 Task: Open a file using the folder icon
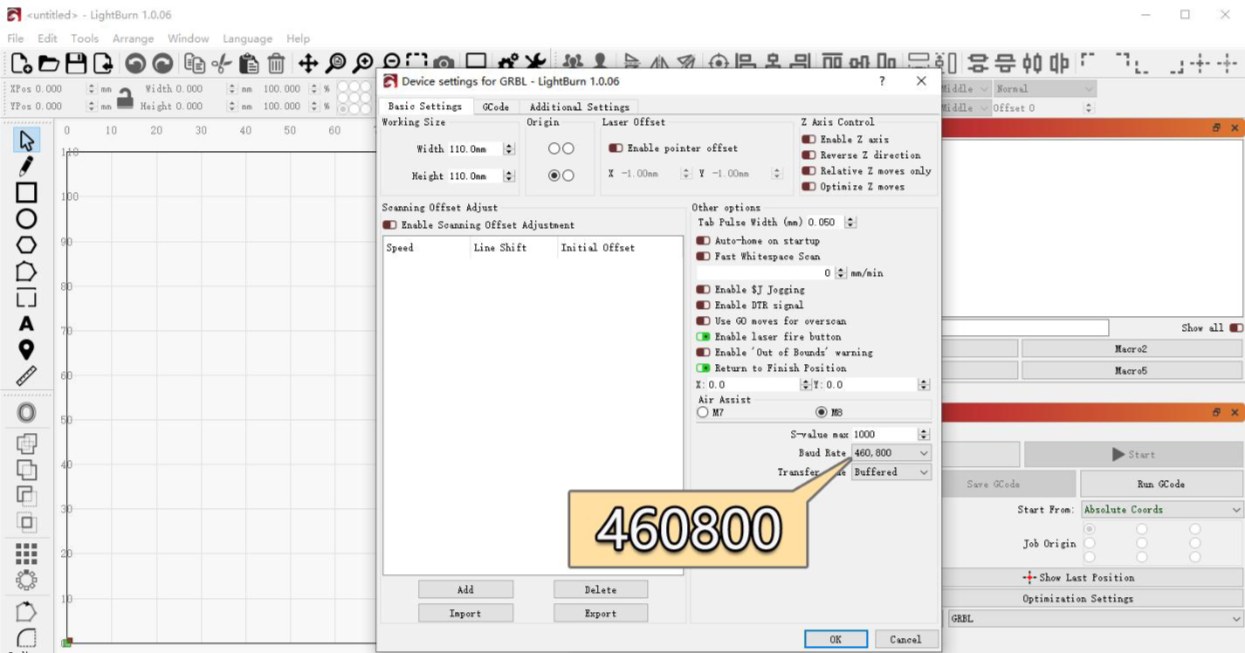[x=48, y=64]
